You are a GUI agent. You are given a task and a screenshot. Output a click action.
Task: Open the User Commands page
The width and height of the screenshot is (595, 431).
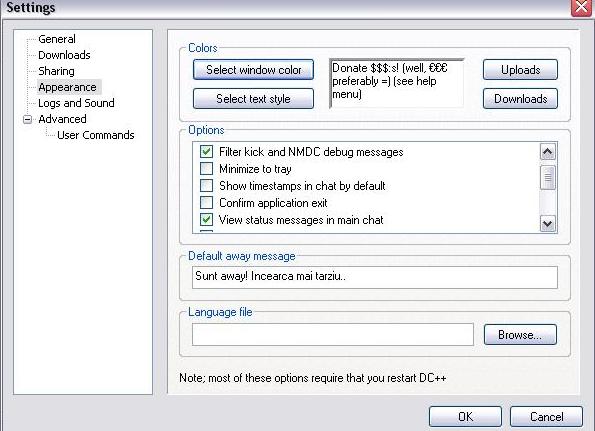tap(96, 135)
